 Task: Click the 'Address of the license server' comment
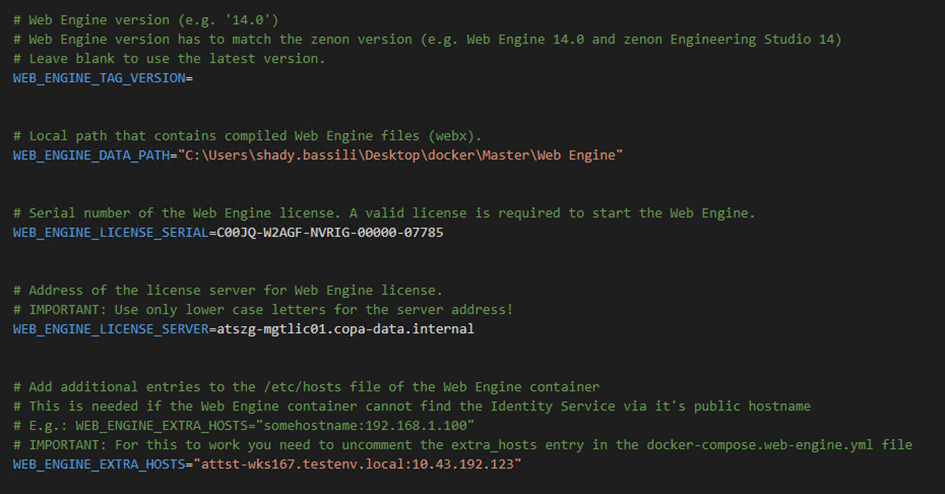[x=228, y=290]
